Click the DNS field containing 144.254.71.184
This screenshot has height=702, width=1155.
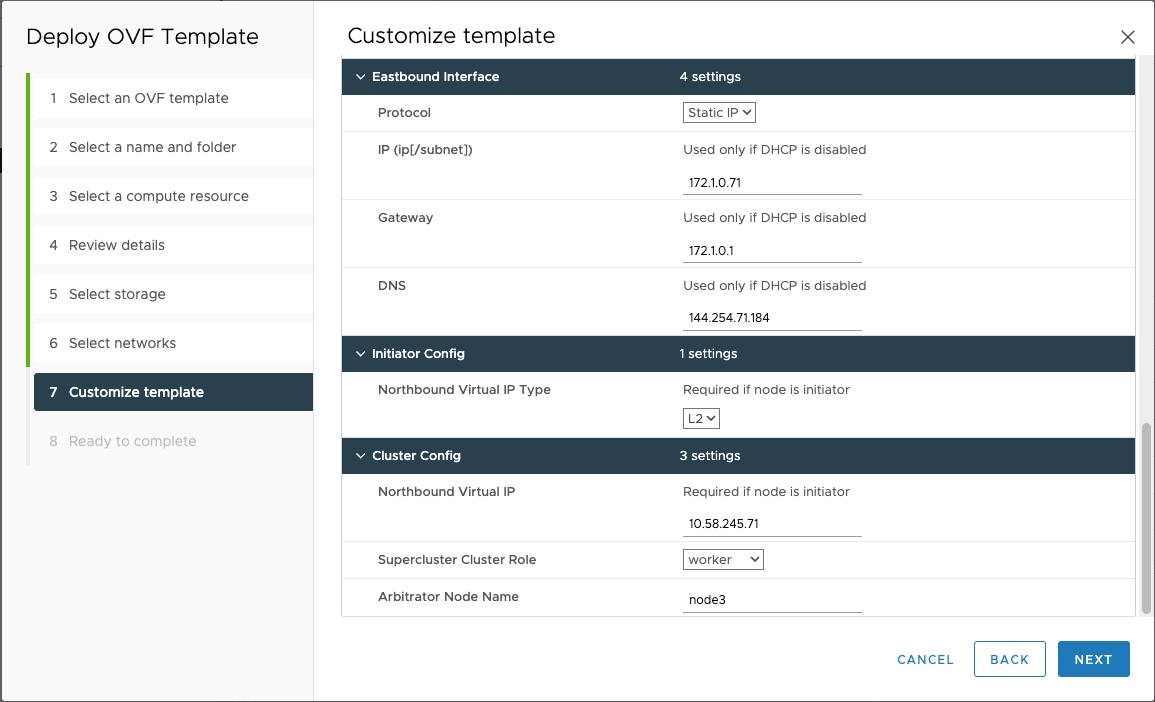click(772, 318)
